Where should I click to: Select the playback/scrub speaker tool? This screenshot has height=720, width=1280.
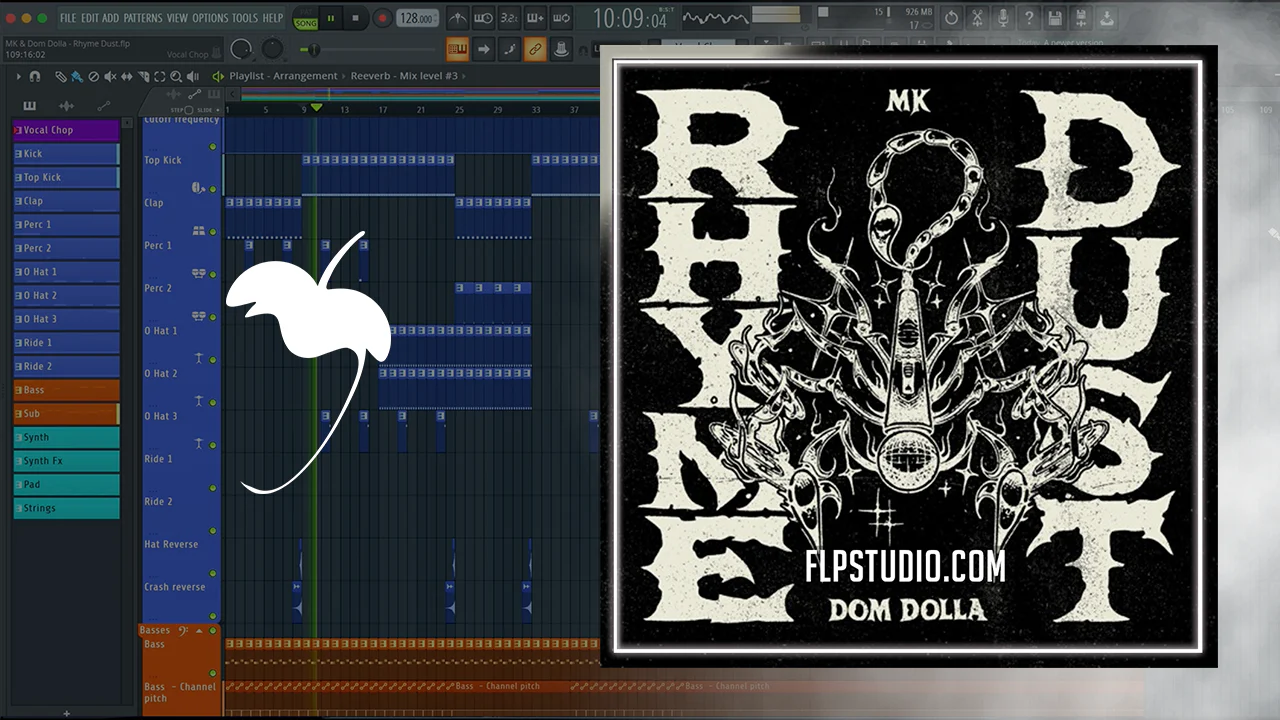[193, 76]
